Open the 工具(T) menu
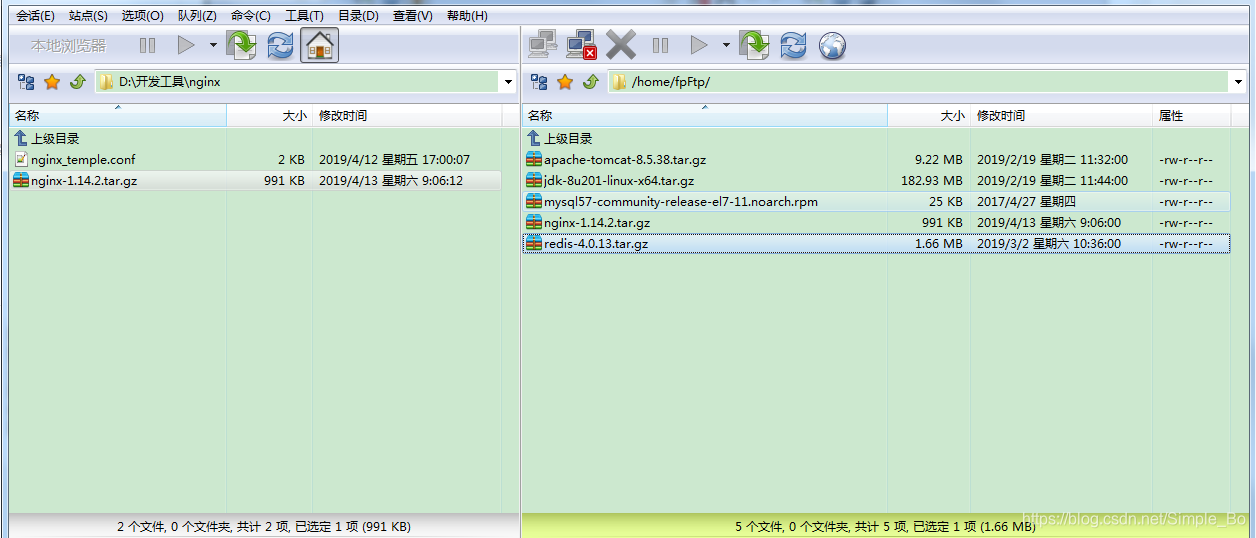This screenshot has height=538, width=1256. pyautogui.click(x=304, y=16)
